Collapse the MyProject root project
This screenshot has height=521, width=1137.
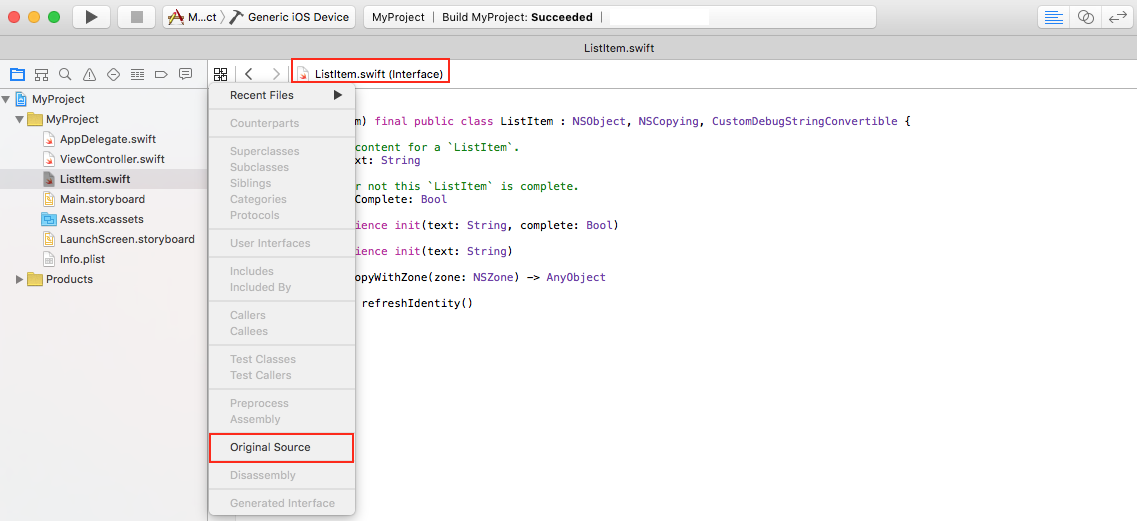[7, 99]
